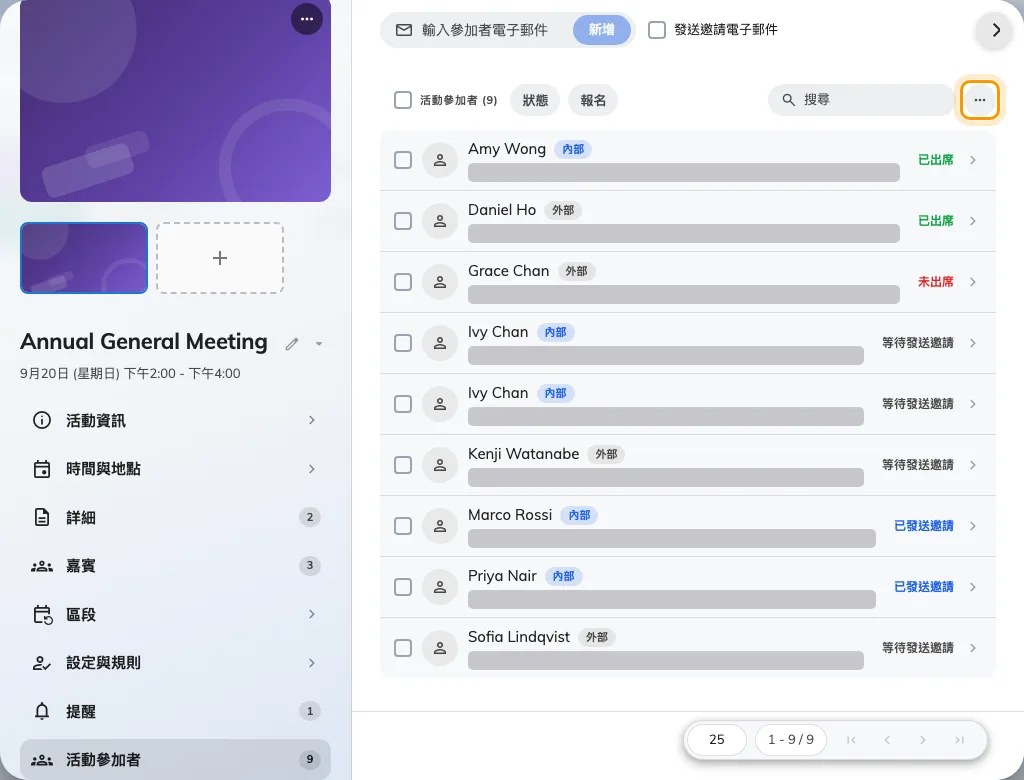Open the 25 page size selector
The image size is (1024, 780).
(x=716, y=739)
